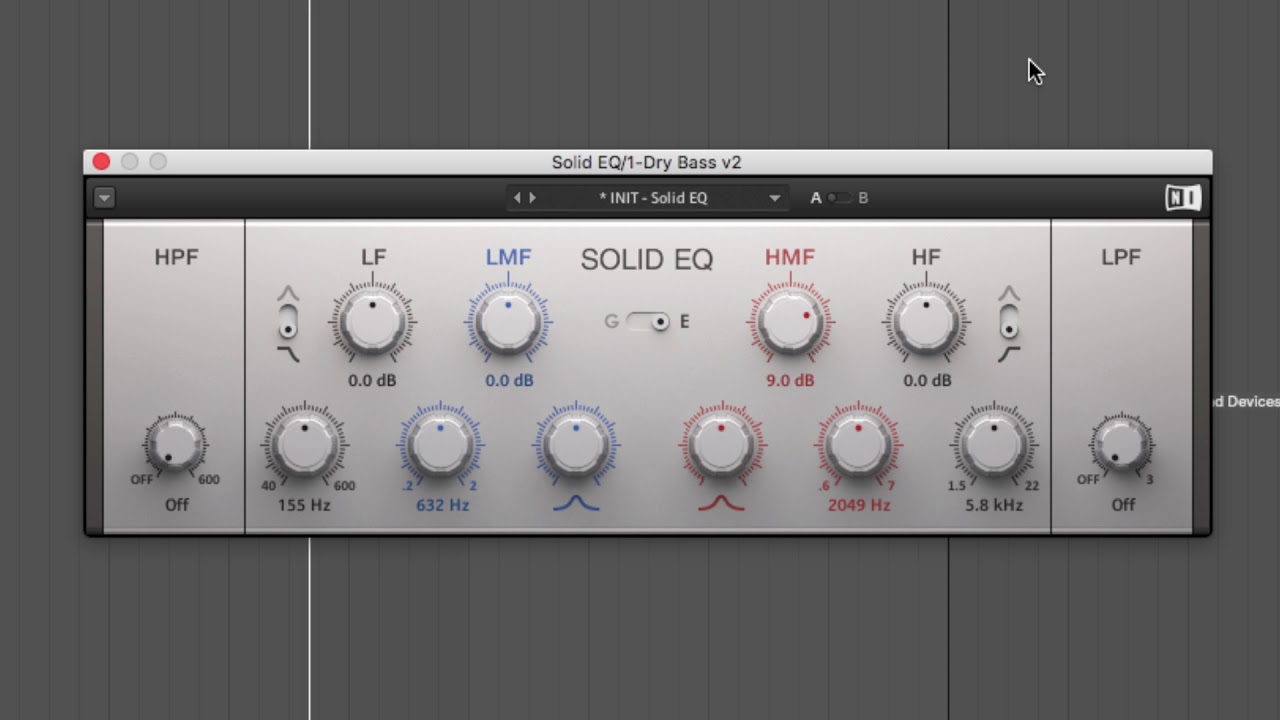The height and width of the screenshot is (720, 1280).
Task: Click the window title Solid EQ/1-Dry Bass v2
Action: coord(646,162)
